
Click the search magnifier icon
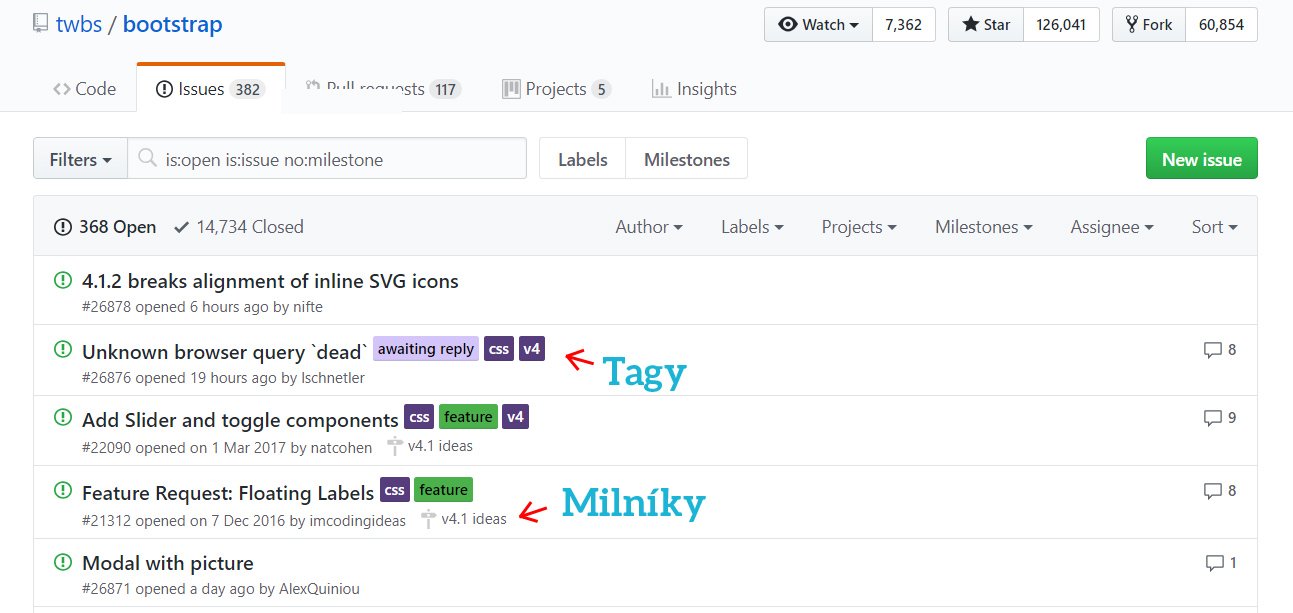tap(147, 159)
